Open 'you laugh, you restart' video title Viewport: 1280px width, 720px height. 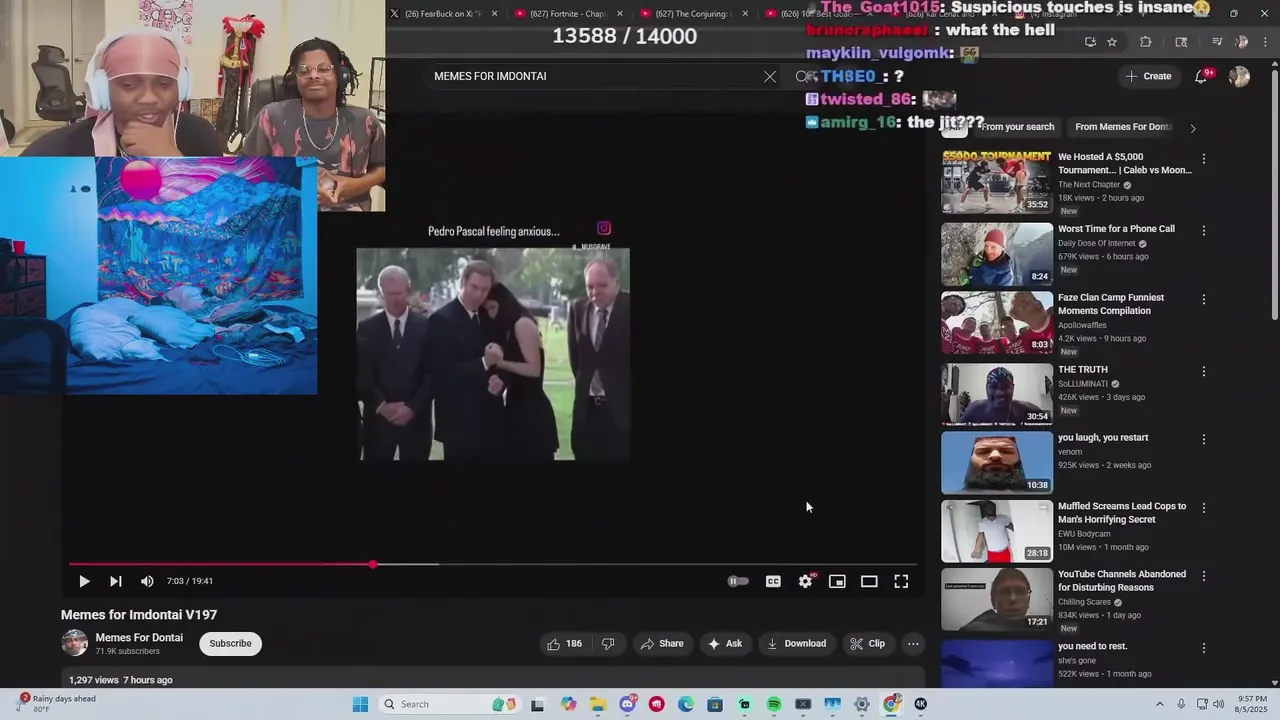click(x=1103, y=438)
